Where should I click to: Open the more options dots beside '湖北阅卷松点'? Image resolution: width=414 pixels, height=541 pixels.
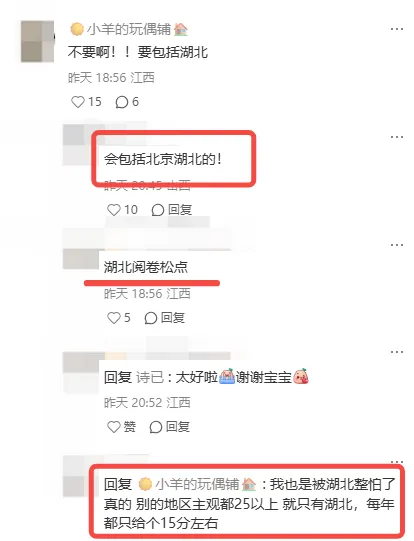(397, 245)
